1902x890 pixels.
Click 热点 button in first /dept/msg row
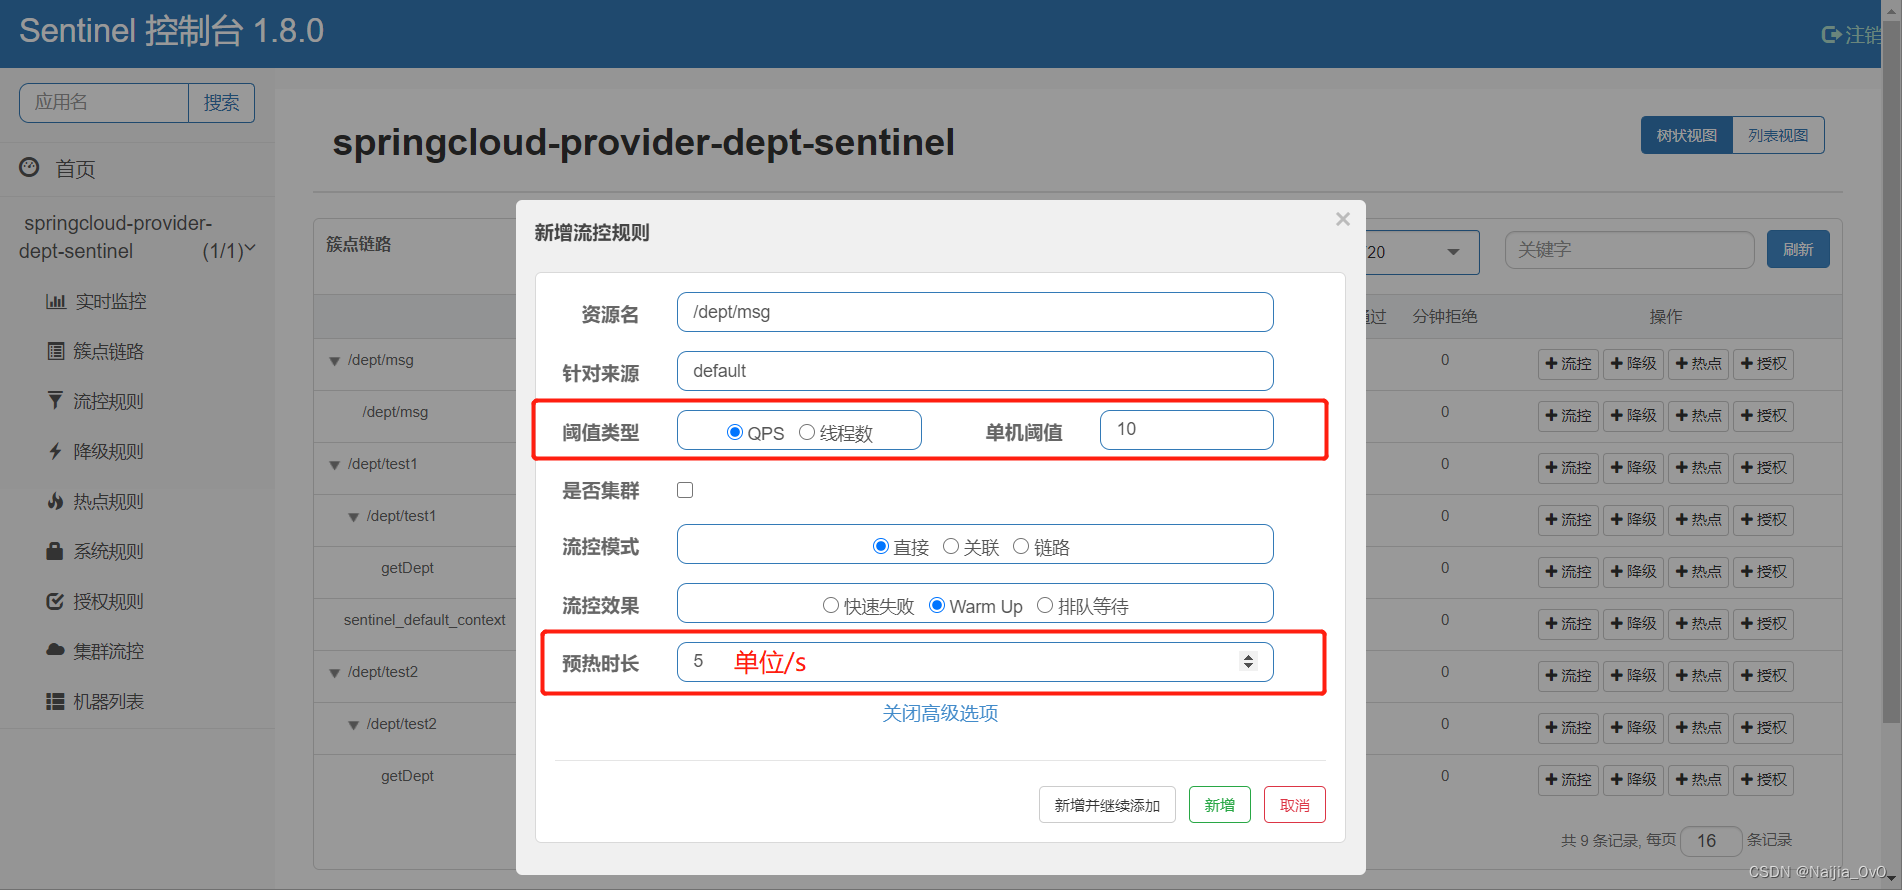point(1698,364)
